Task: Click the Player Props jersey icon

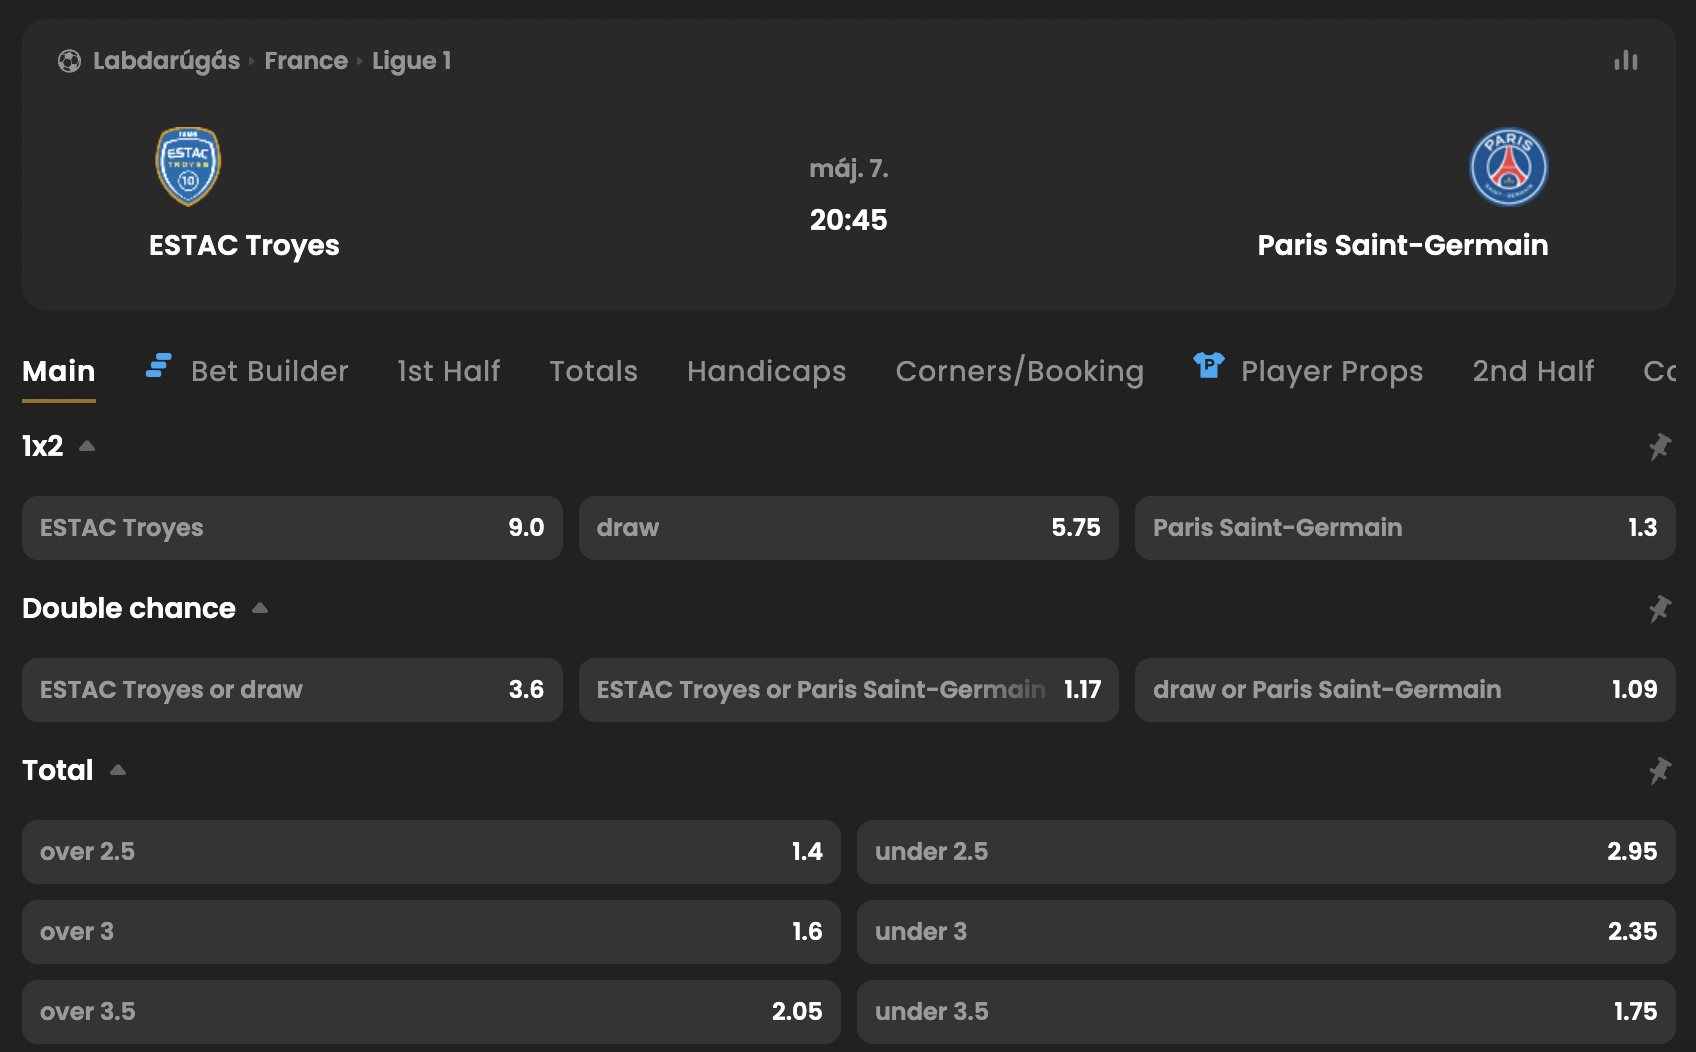Action: pos(1209,366)
